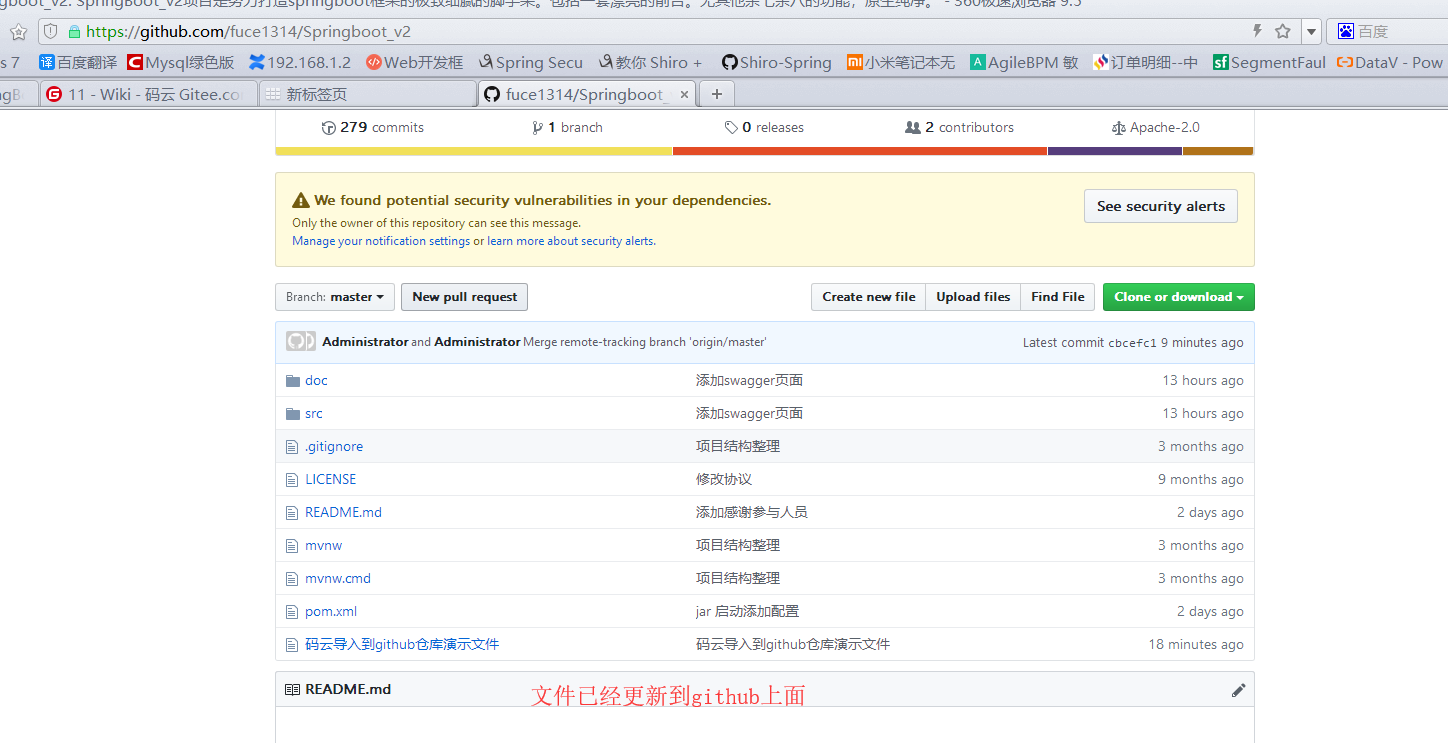Viewport: 1448px width, 743px height.
Task: Switch to the 11 - Wiki 码云 Gitee tab
Action: [148, 95]
